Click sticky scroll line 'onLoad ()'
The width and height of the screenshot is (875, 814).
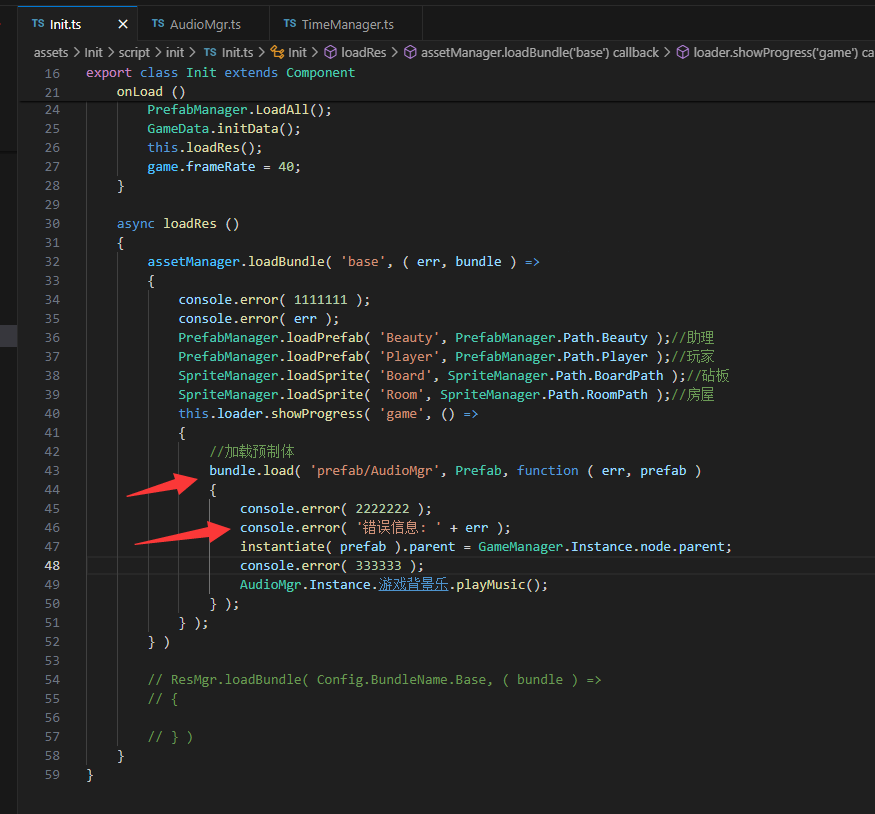click(151, 91)
